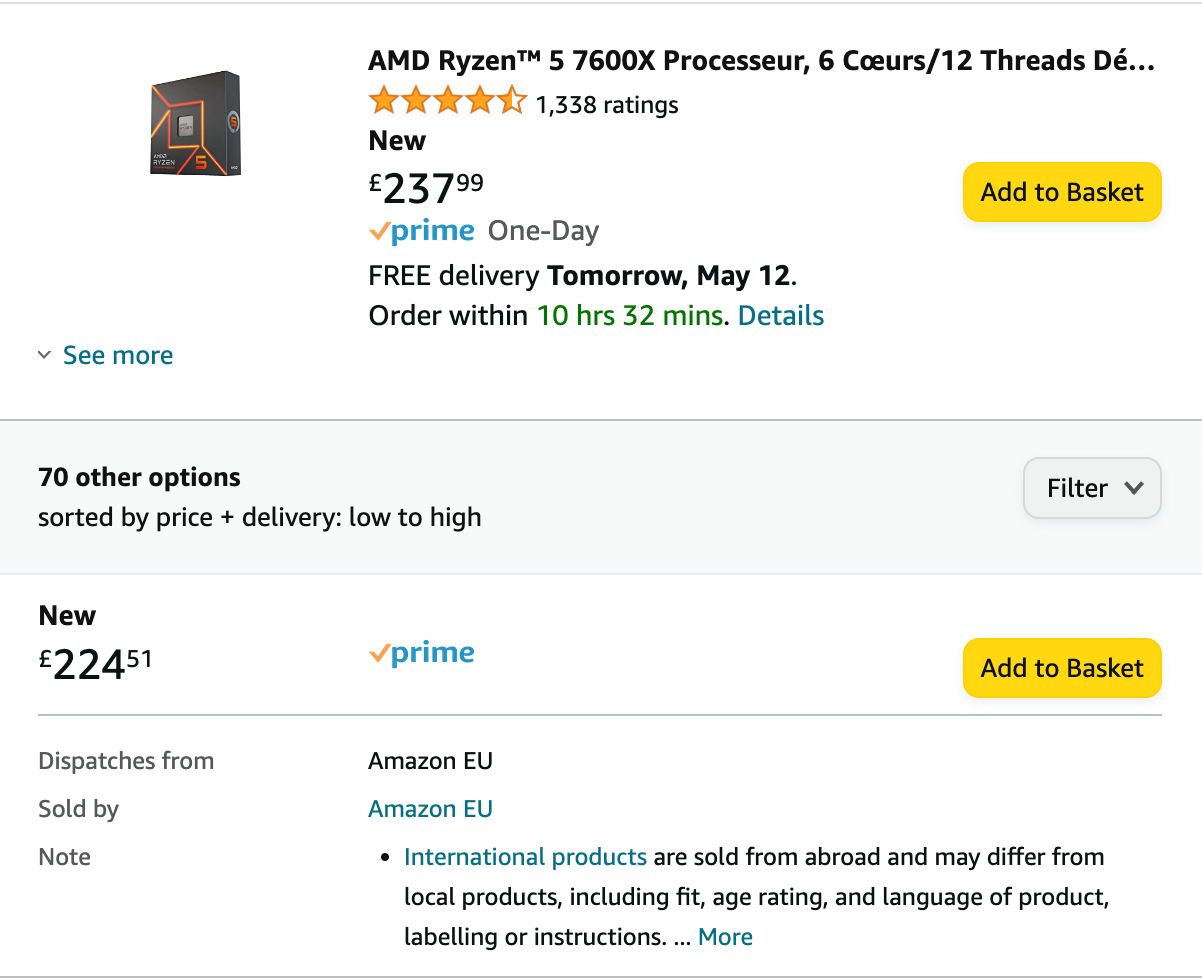Click the prime logo on £224.51 offer

click(x=422, y=653)
